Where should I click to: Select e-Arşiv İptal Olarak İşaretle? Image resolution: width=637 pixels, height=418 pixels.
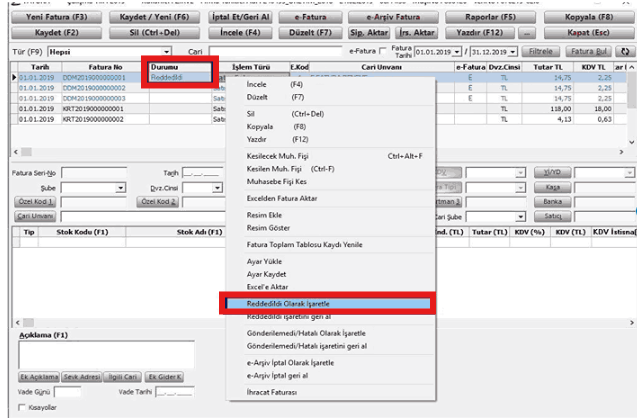coord(331,363)
